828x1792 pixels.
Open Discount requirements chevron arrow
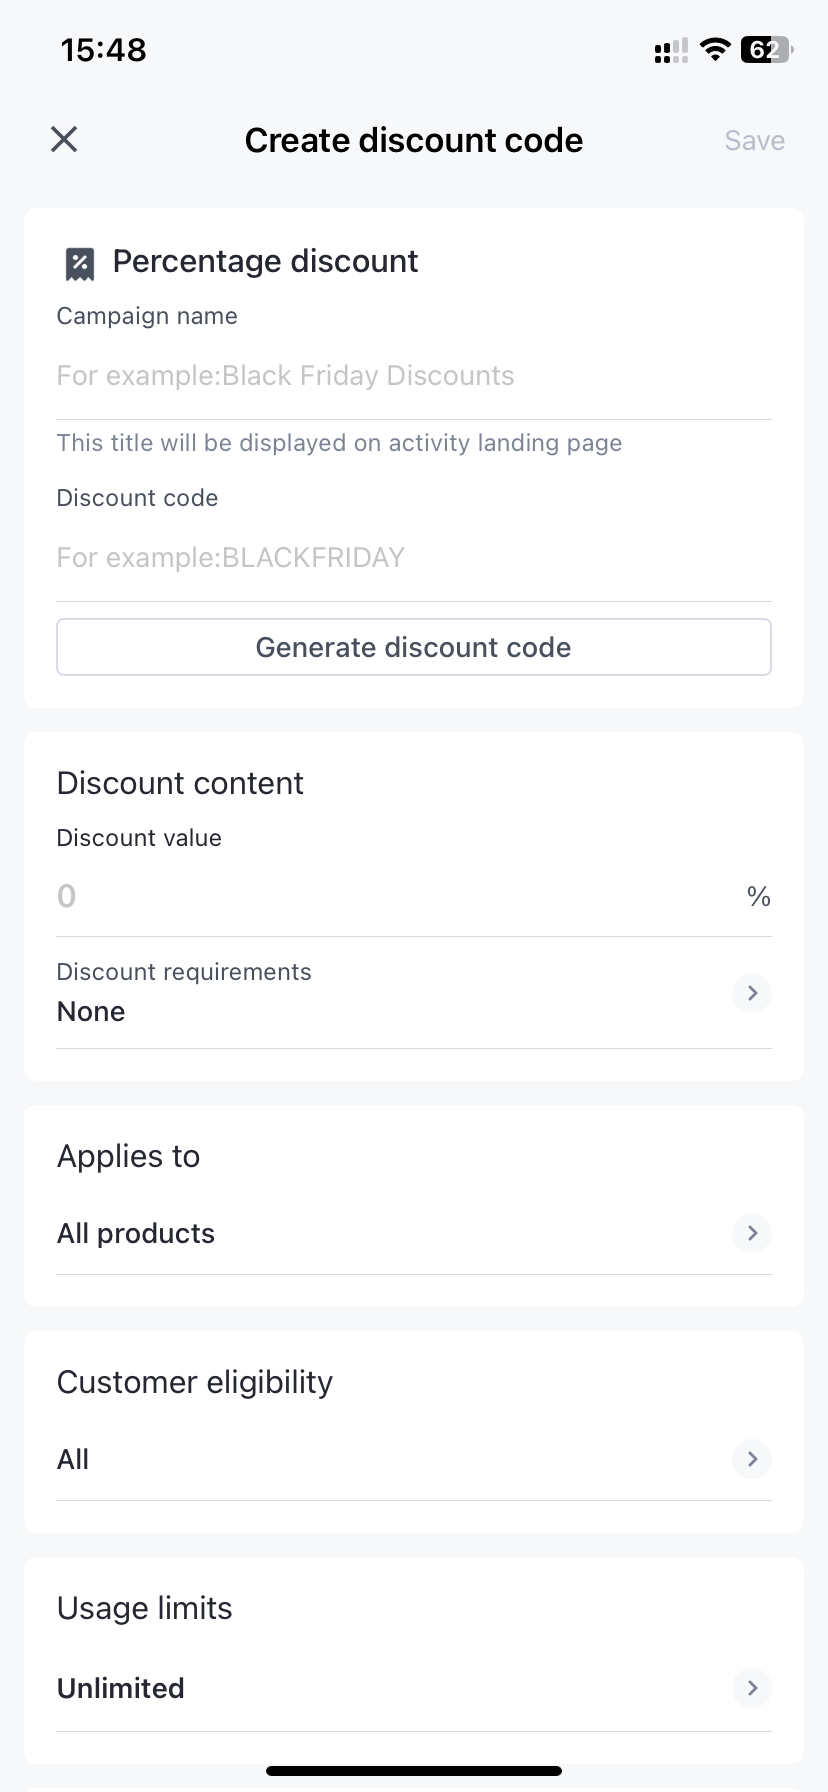coord(752,993)
